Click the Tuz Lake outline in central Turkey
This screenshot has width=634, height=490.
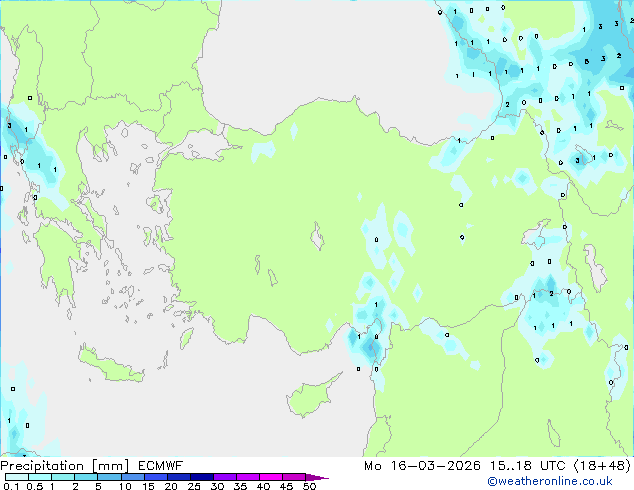coord(317,237)
